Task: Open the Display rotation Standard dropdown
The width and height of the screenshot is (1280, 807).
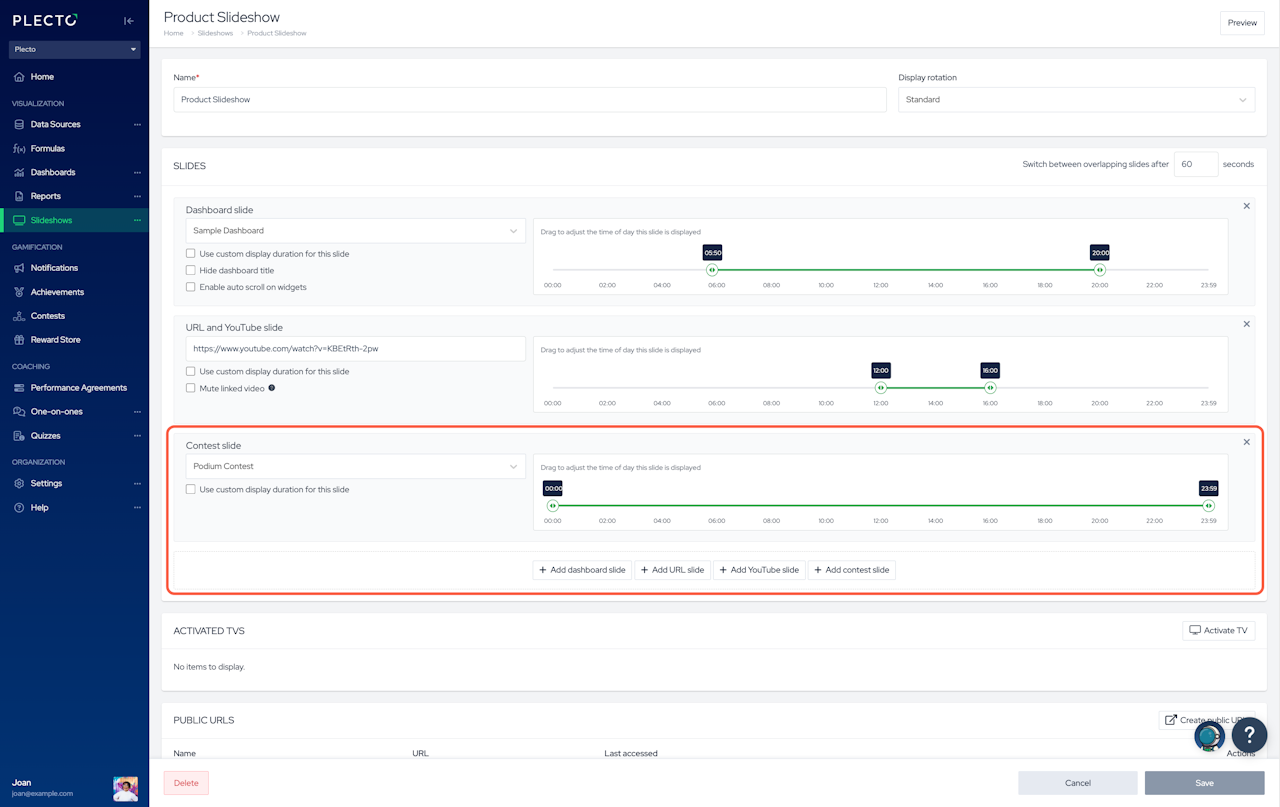Action: 1076,100
